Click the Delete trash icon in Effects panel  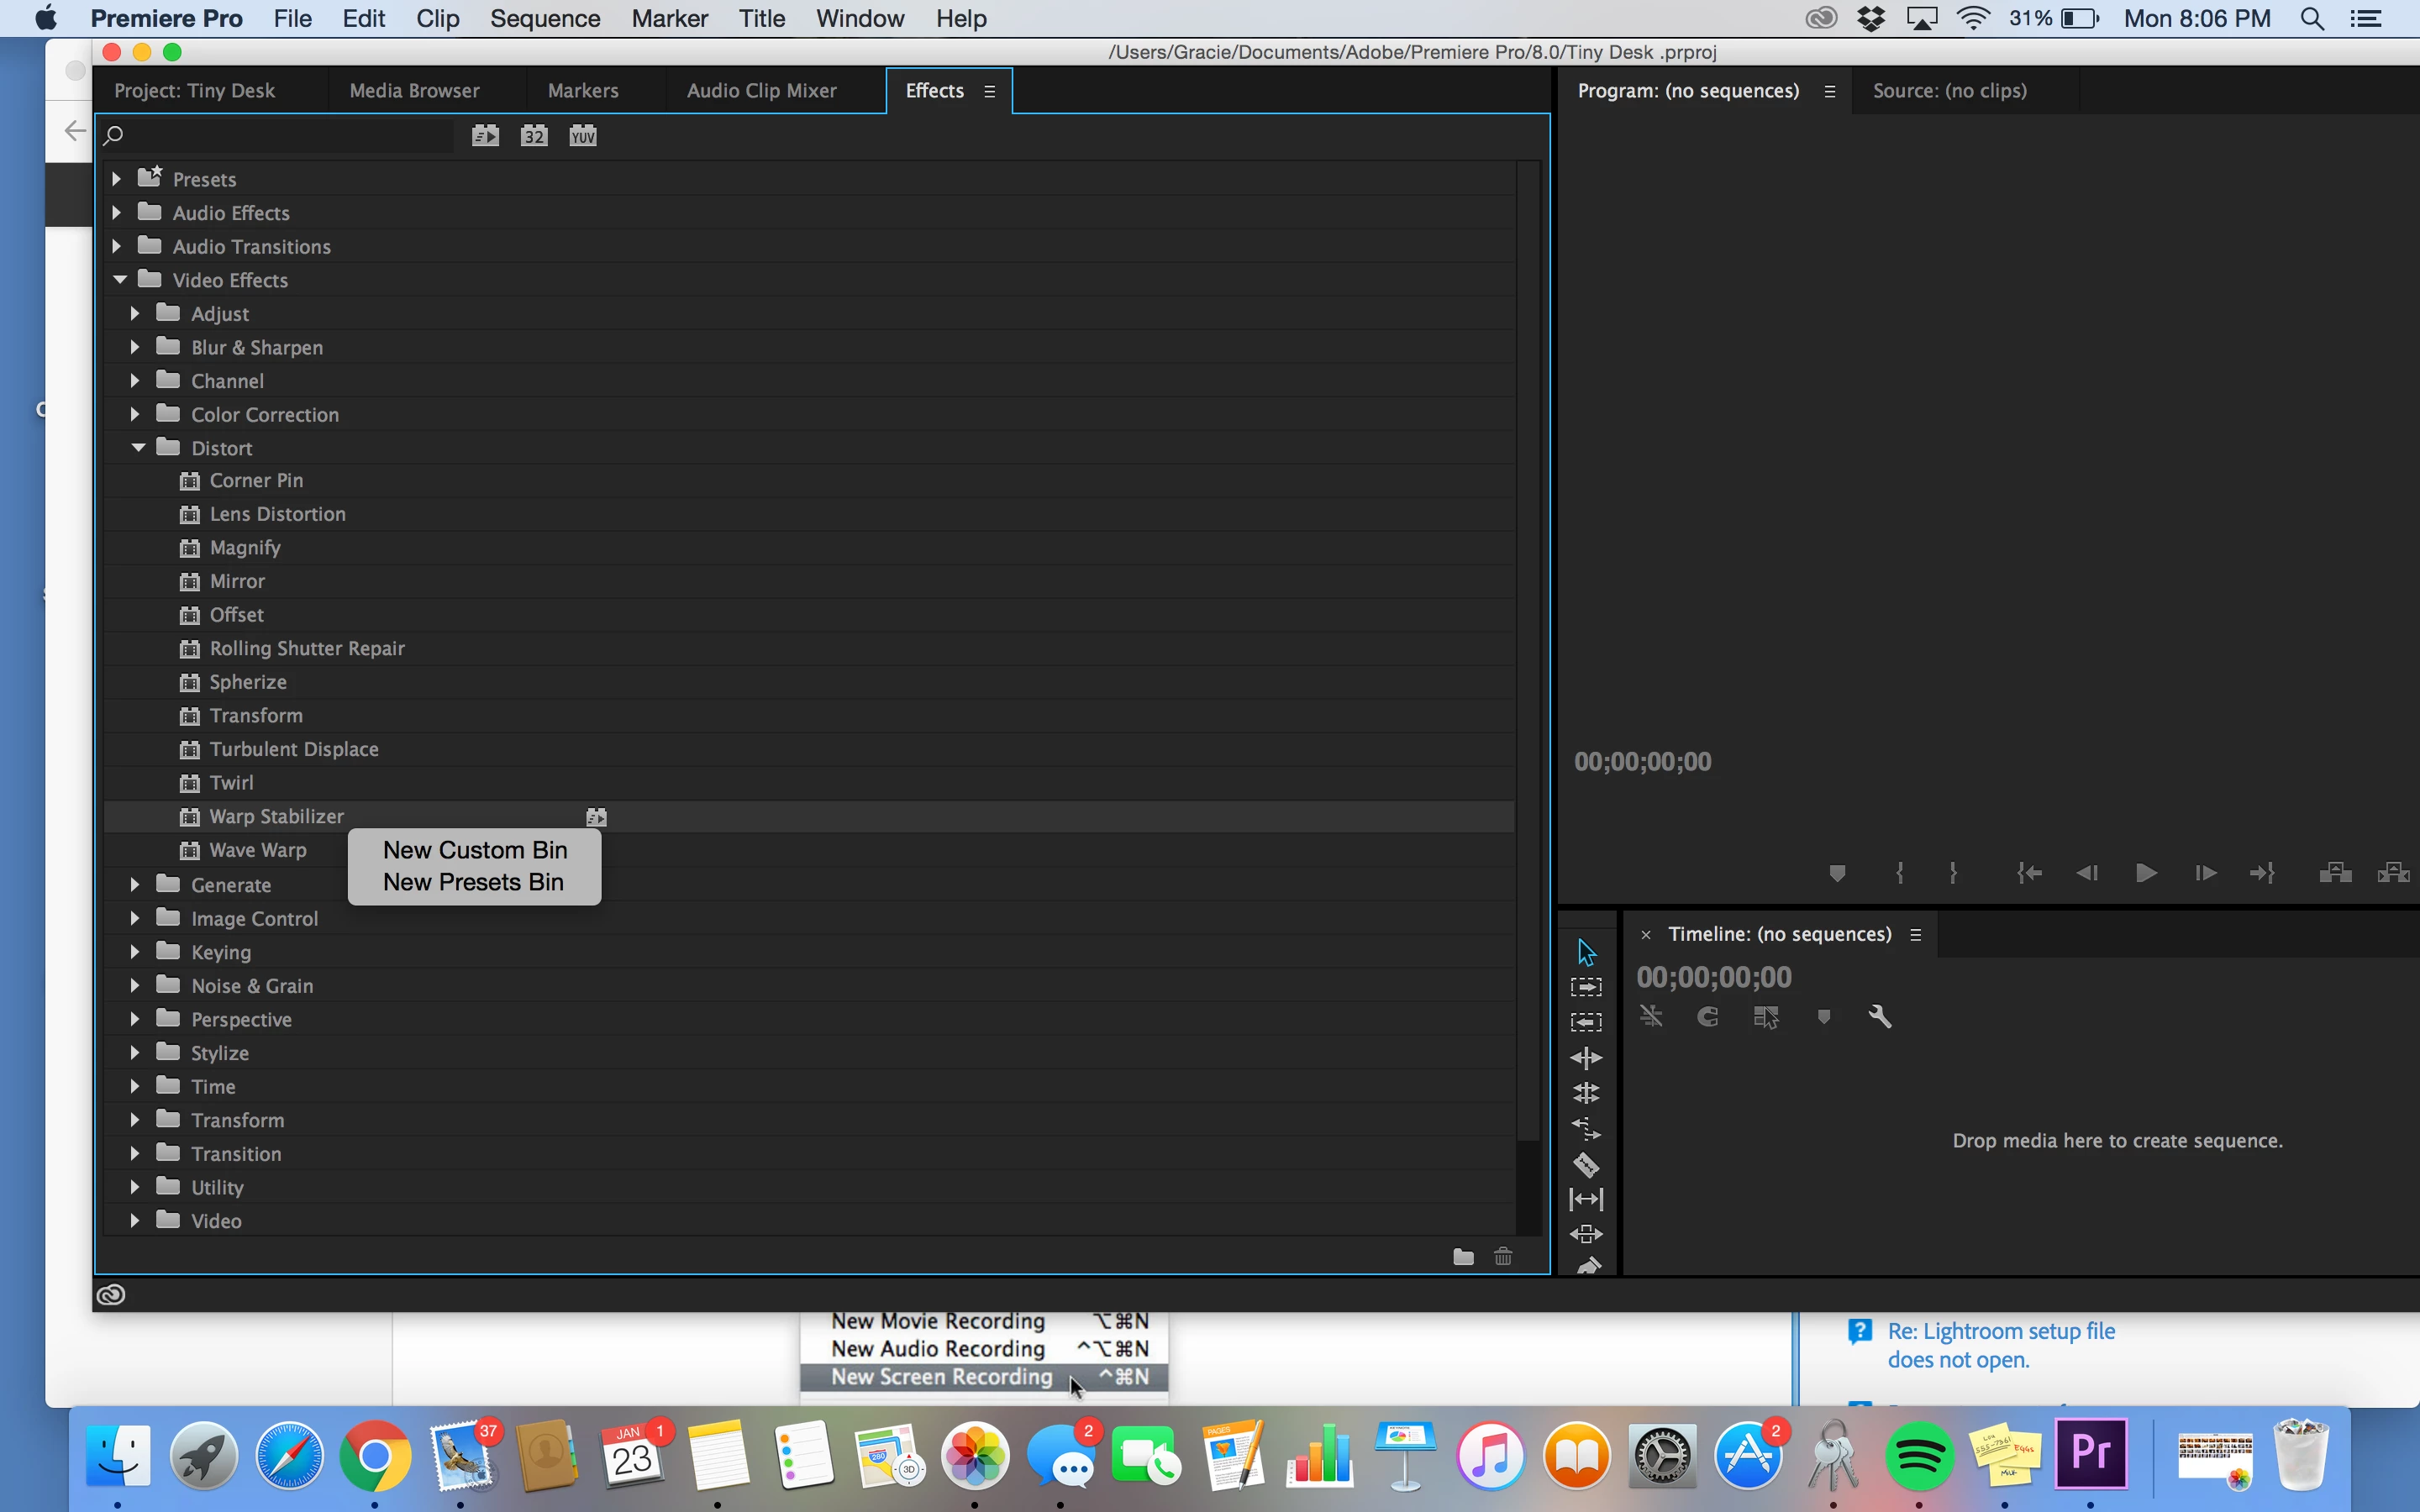point(1503,1257)
